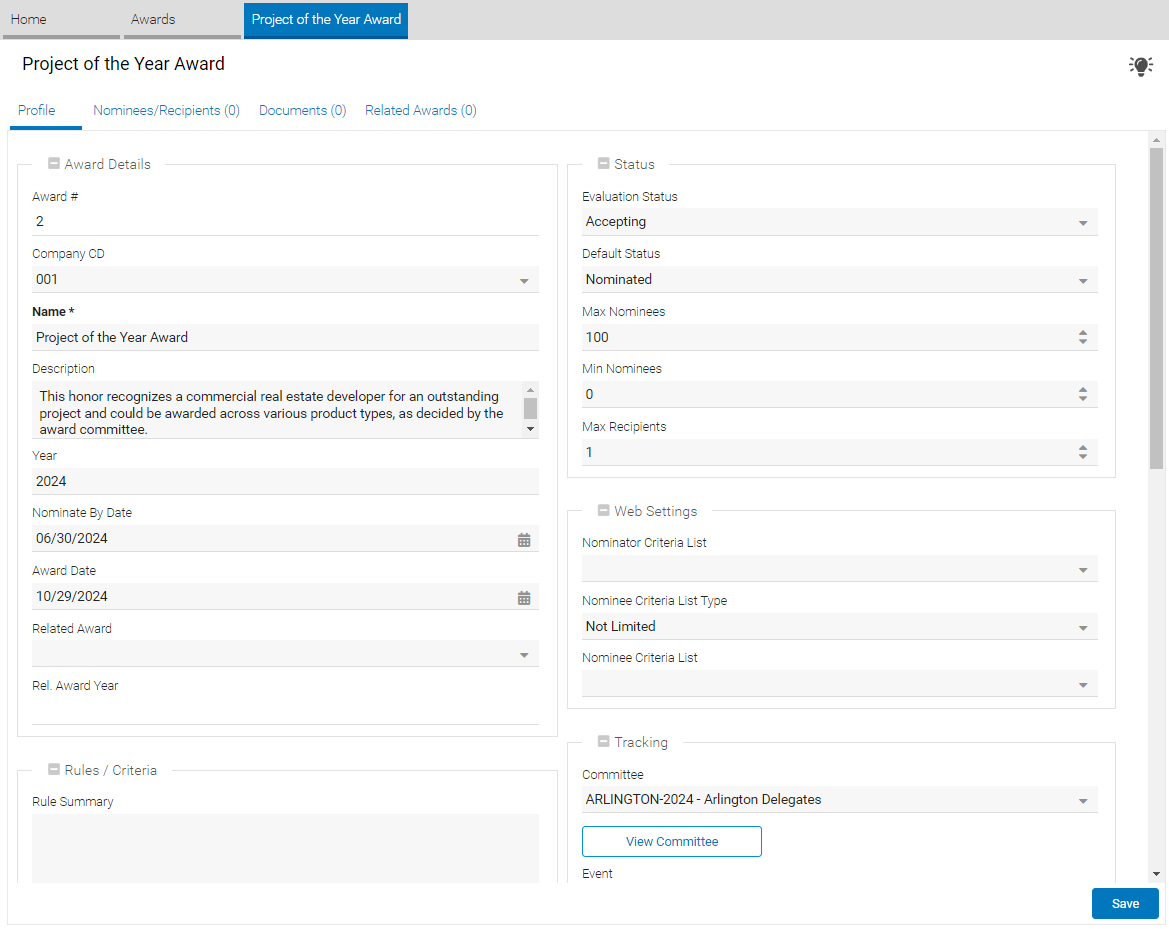The width and height of the screenshot is (1169, 929).
Task: Collapse the Award Details section
Action: click(54, 164)
